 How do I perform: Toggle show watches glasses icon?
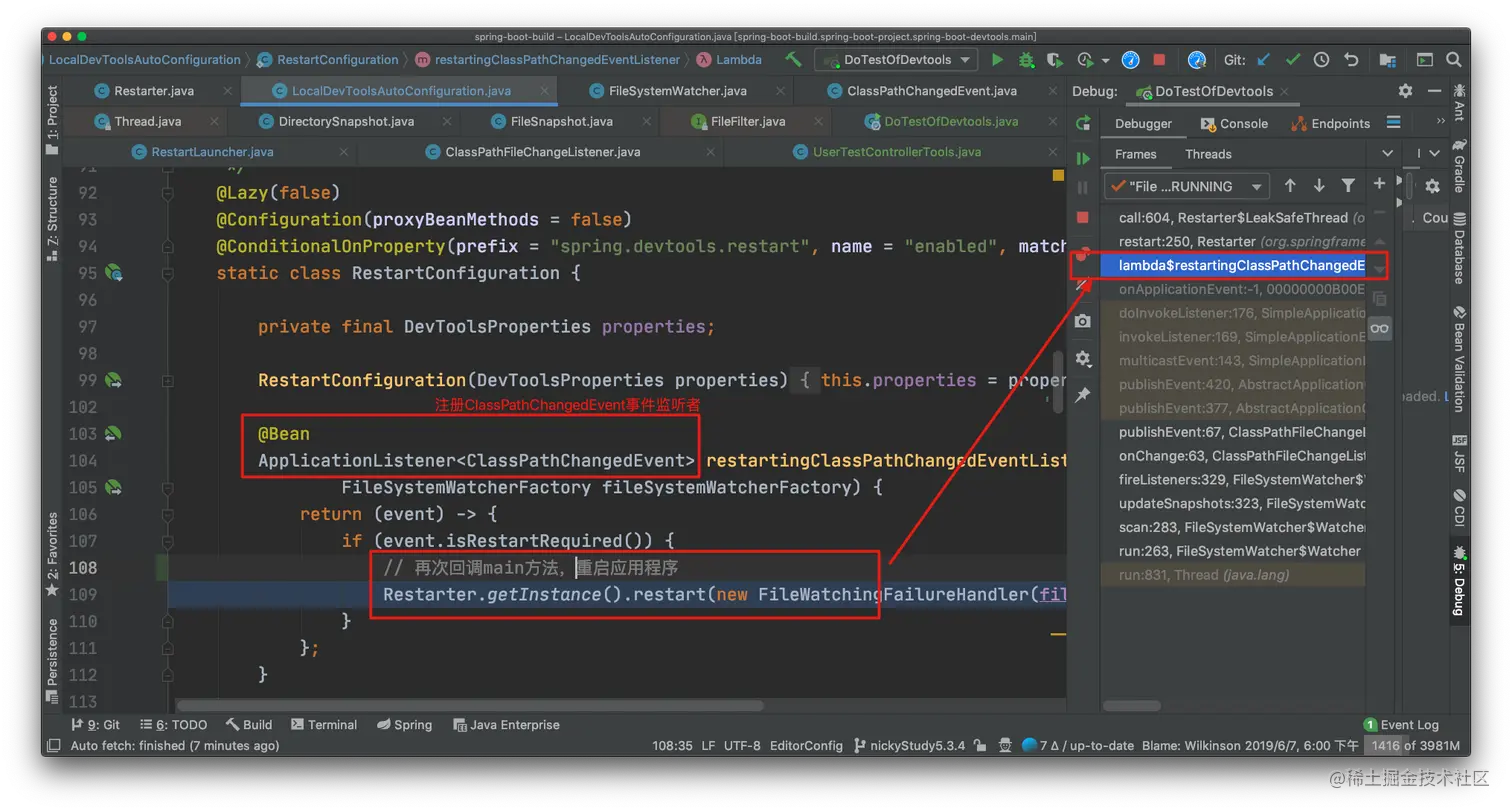pyautogui.click(x=1380, y=328)
